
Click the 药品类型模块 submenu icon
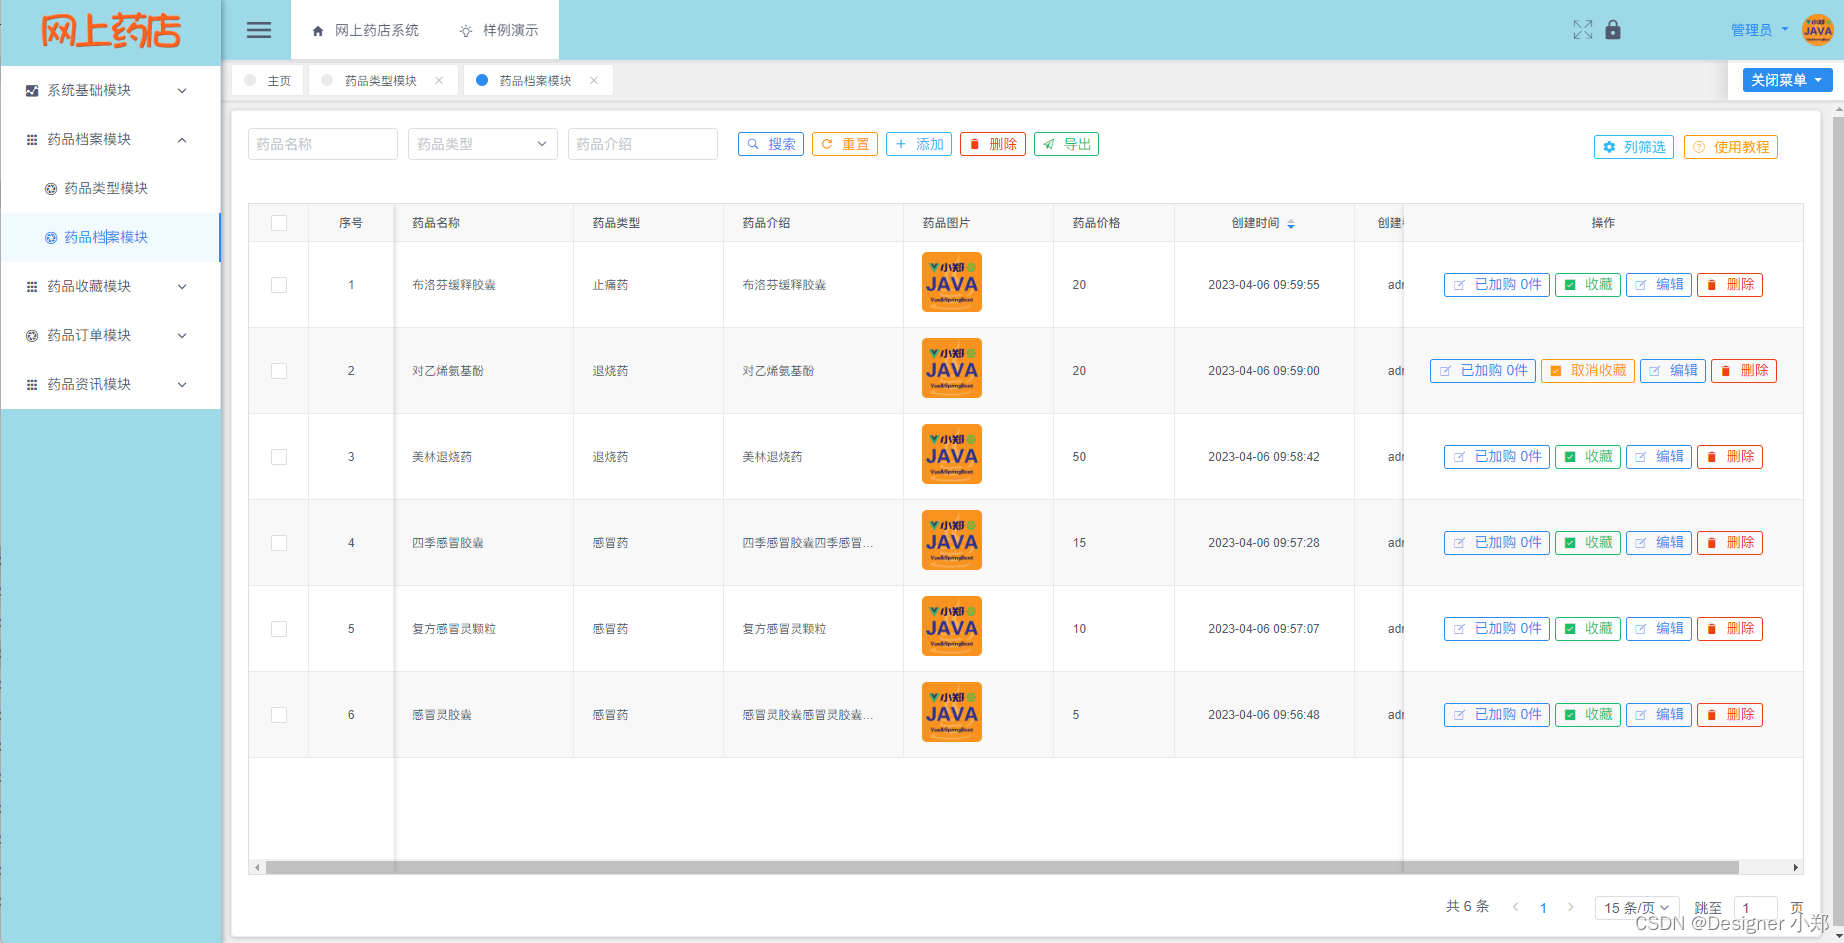coord(51,189)
